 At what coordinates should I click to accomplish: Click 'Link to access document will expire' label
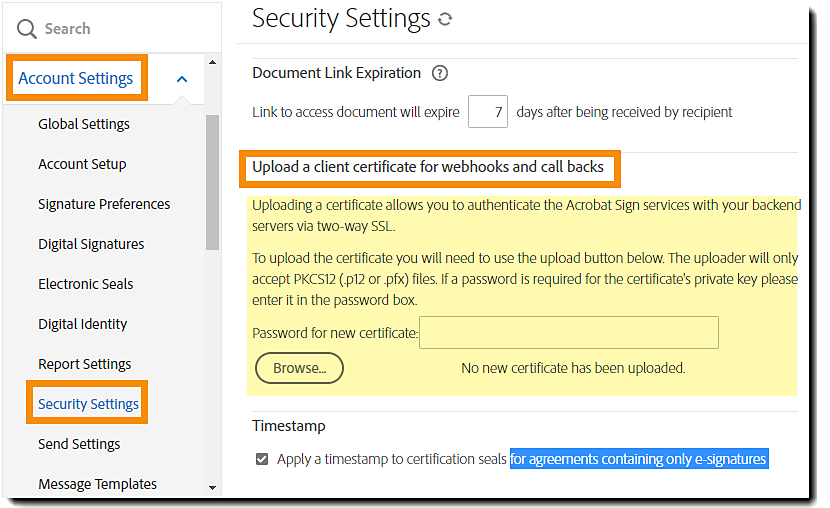[356, 112]
